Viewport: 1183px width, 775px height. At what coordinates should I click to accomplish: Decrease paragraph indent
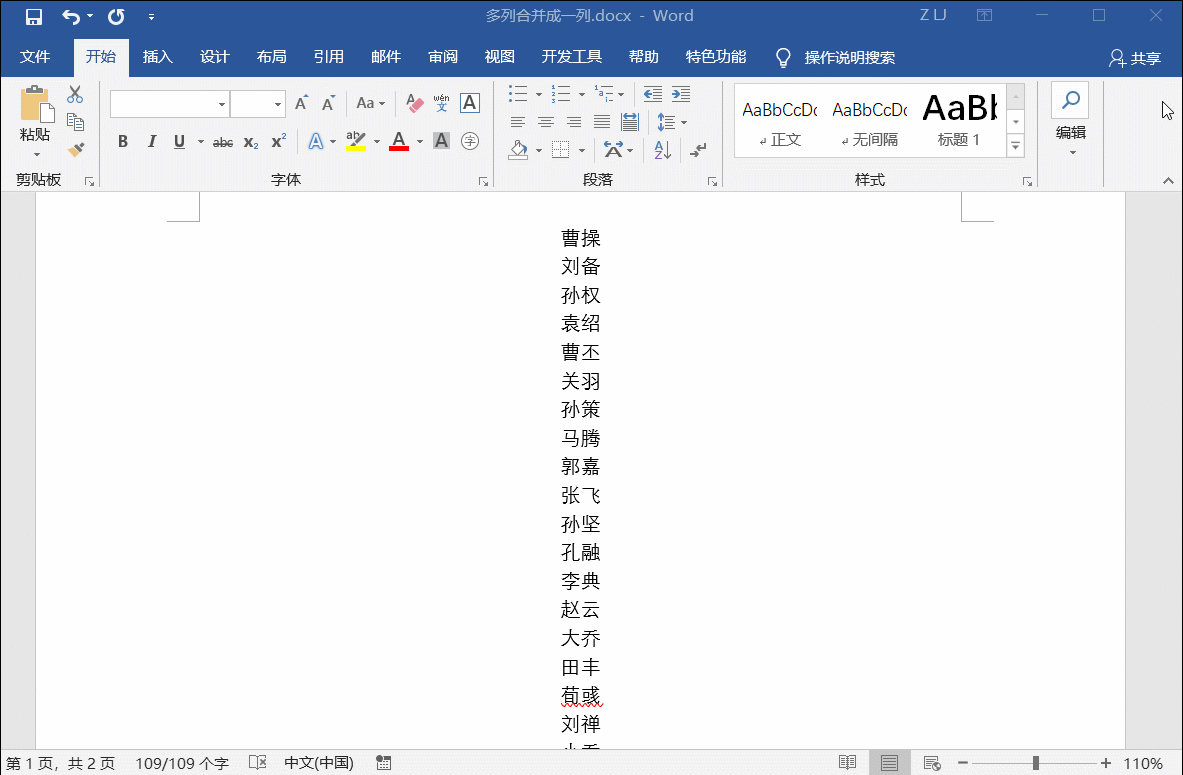pyautogui.click(x=653, y=94)
